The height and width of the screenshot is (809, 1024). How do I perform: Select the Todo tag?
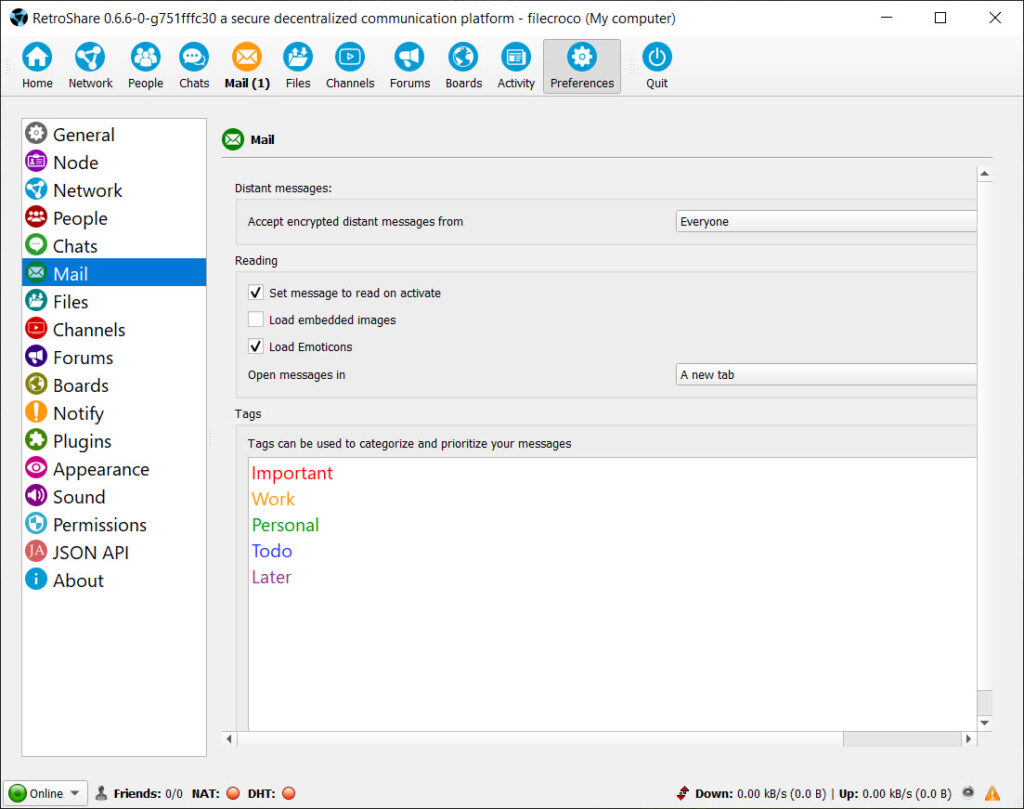272,551
